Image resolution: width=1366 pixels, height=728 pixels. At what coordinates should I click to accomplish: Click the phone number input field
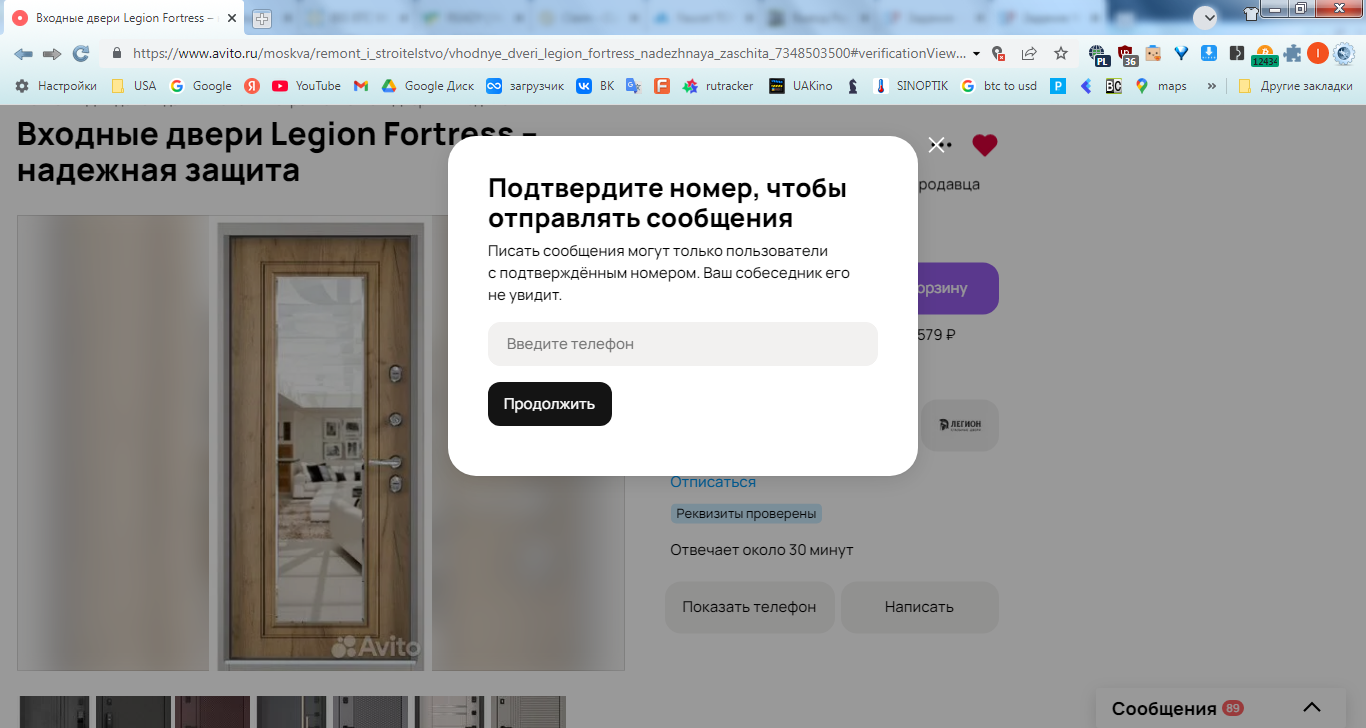pyautogui.click(x=682, y=344)
